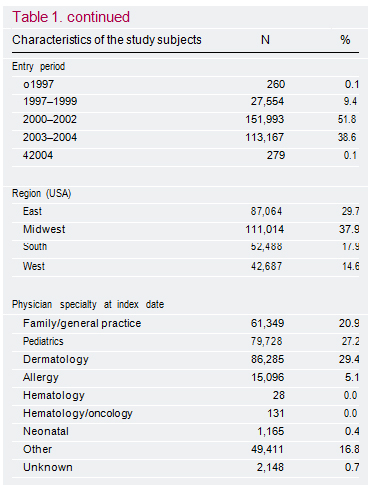
Task: Select the 'Characteristics of the study subjects' header
Action: coord(107,40)
